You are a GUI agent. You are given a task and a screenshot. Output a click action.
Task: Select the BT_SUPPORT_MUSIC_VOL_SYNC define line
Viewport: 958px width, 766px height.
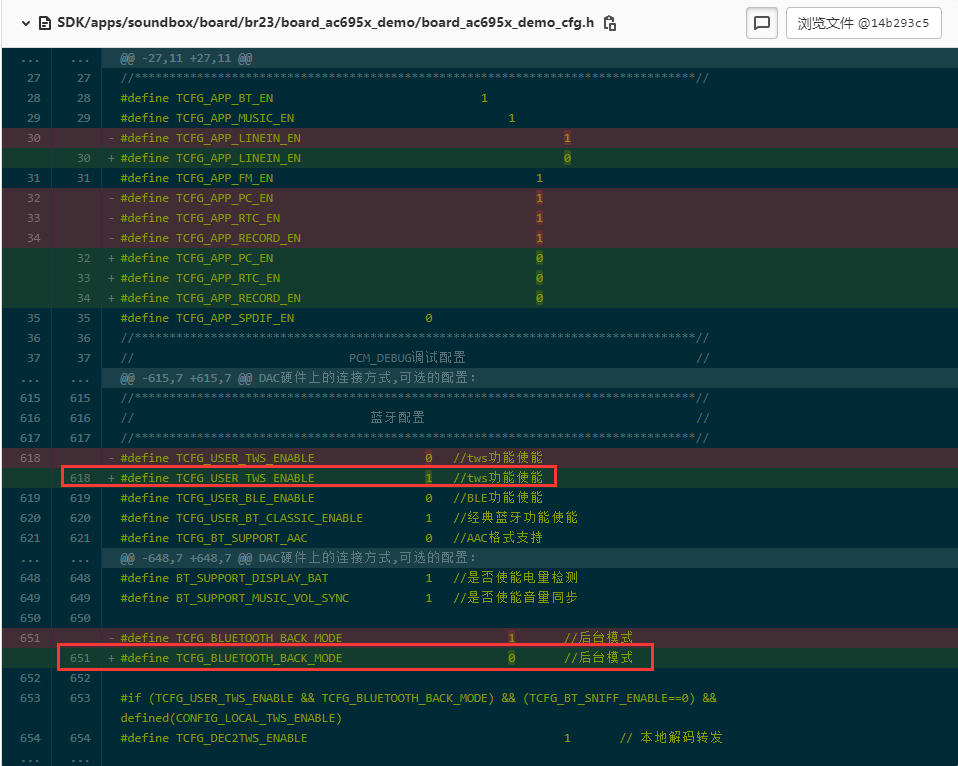pos(529,598)
